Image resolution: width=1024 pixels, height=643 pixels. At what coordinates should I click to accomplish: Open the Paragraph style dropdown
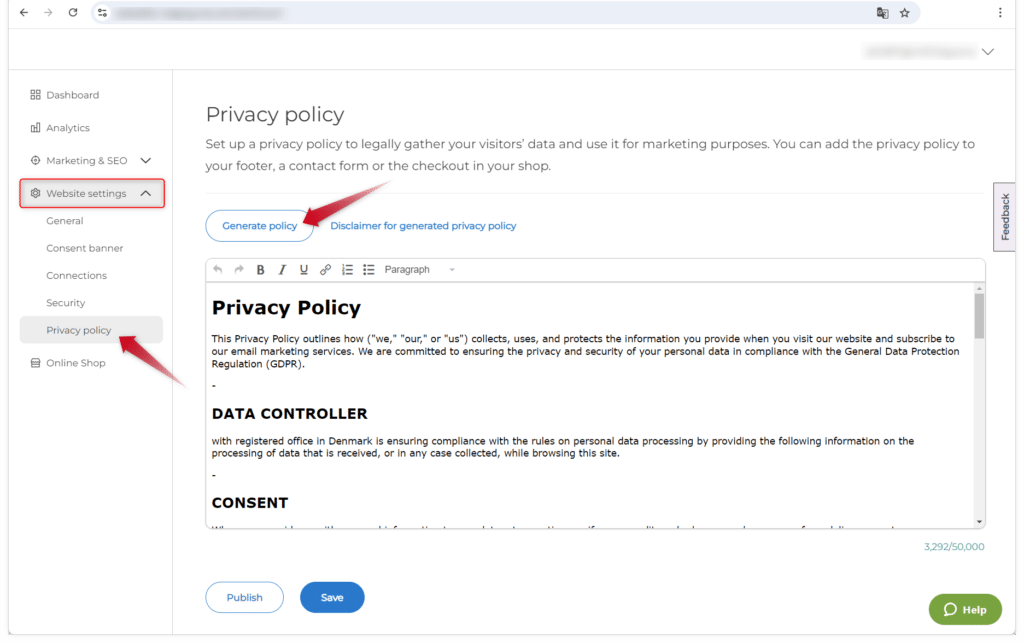[x=419, y=270]
